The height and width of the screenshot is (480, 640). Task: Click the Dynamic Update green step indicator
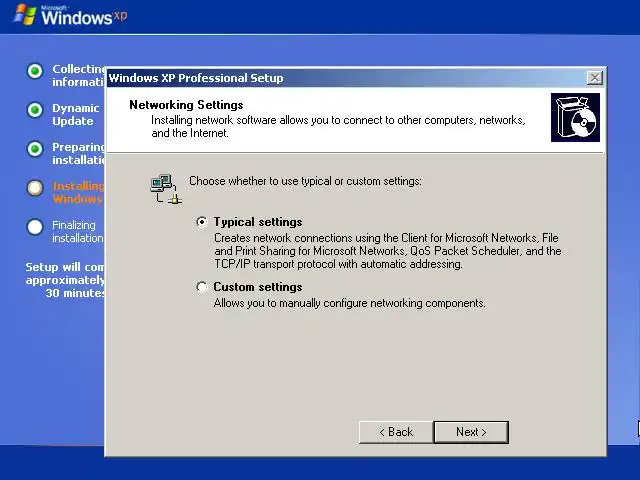(35, 110)
